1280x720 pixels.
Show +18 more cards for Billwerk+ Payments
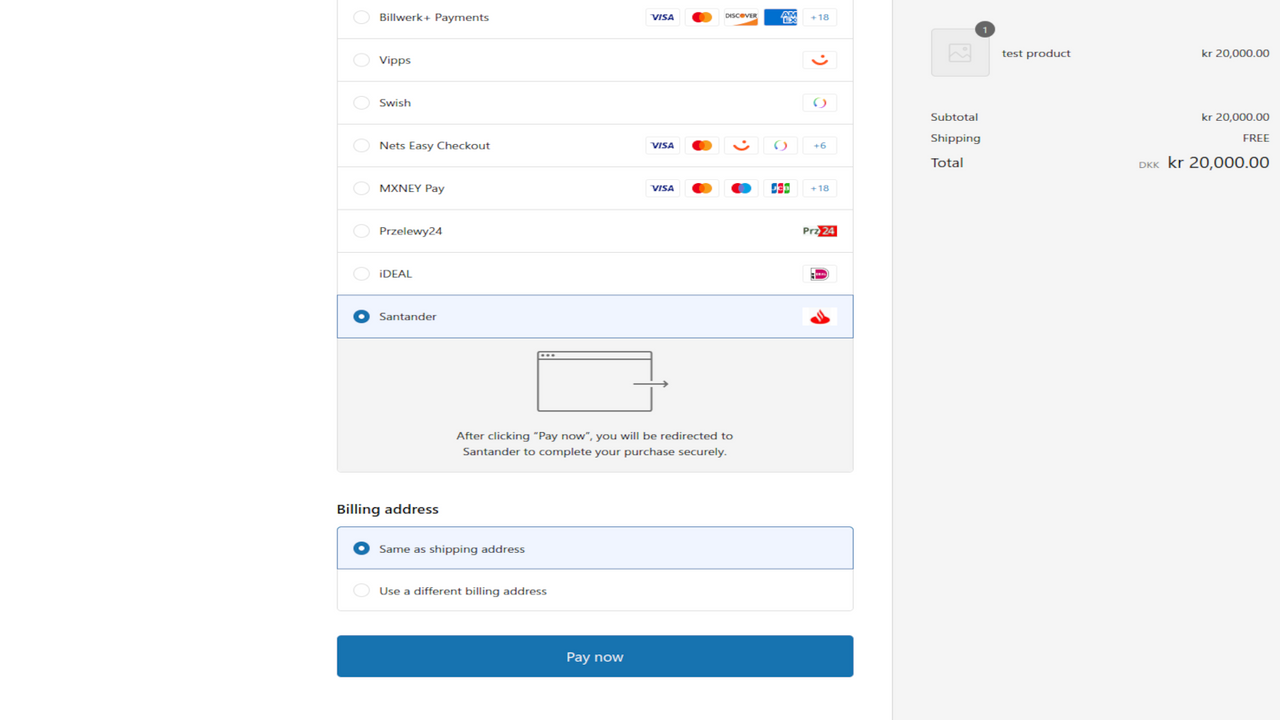(820, 17)
